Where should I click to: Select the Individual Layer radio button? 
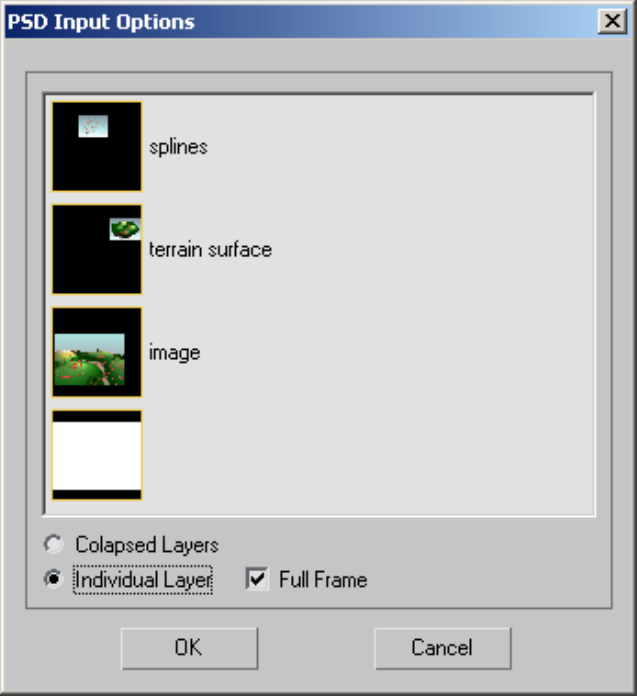point(54,579)
